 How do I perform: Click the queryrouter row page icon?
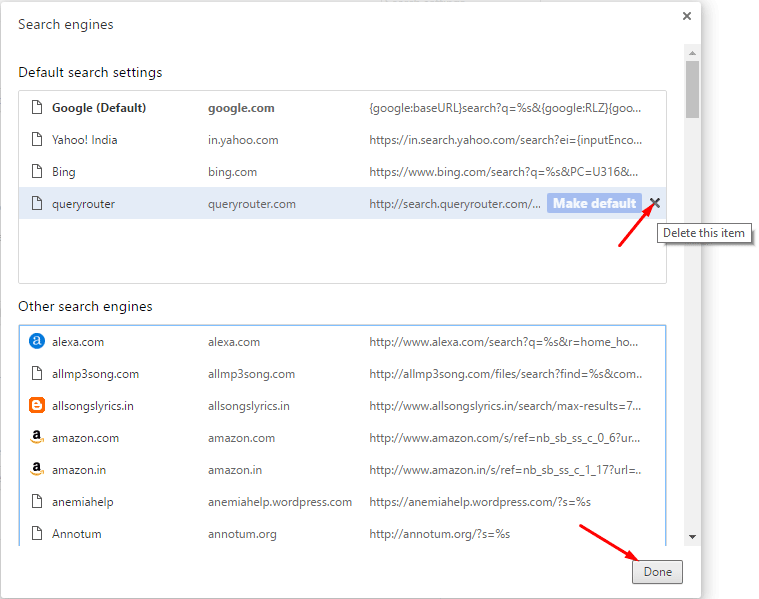click(37, 203)
